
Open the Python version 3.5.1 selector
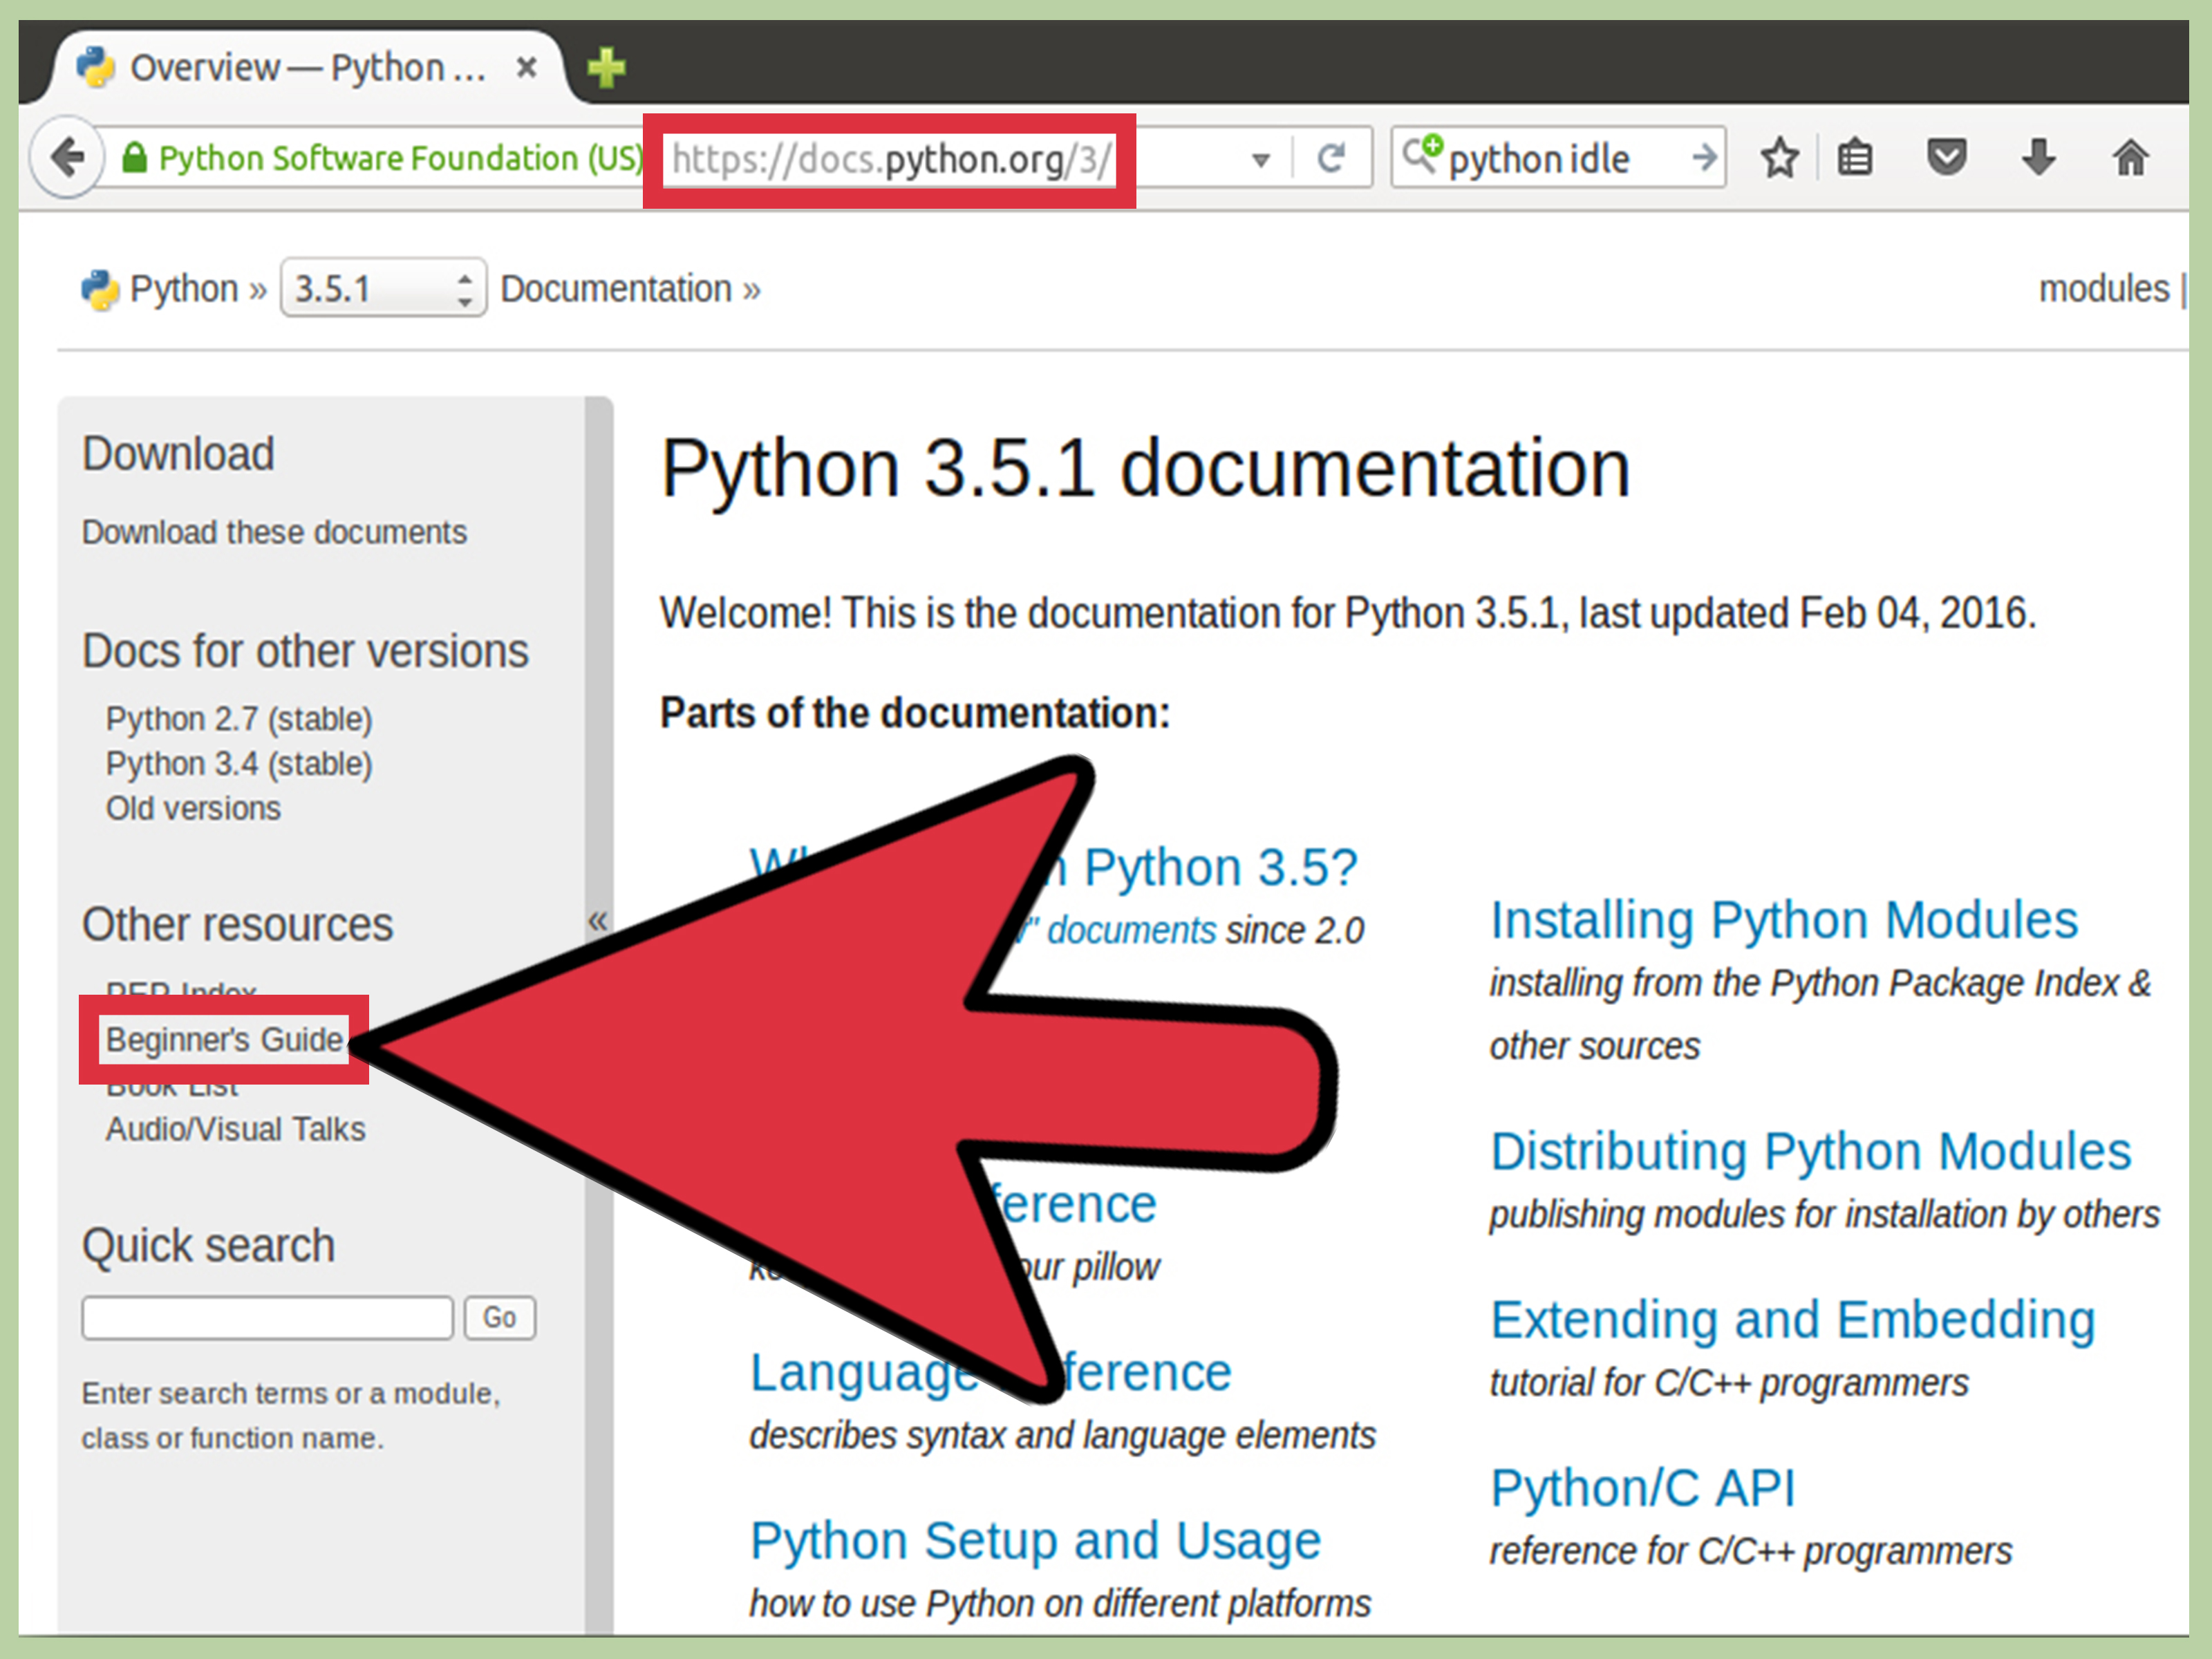pos(383,289)
